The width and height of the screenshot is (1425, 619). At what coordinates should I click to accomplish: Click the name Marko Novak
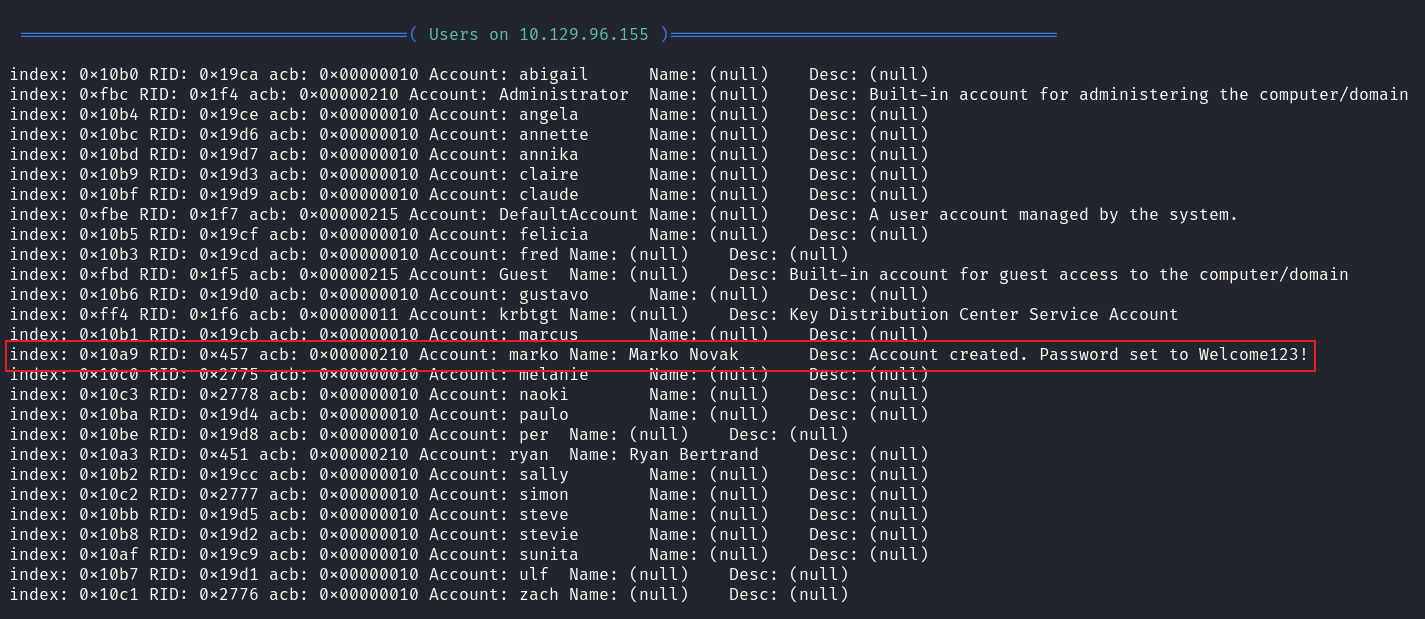[684, 354]
